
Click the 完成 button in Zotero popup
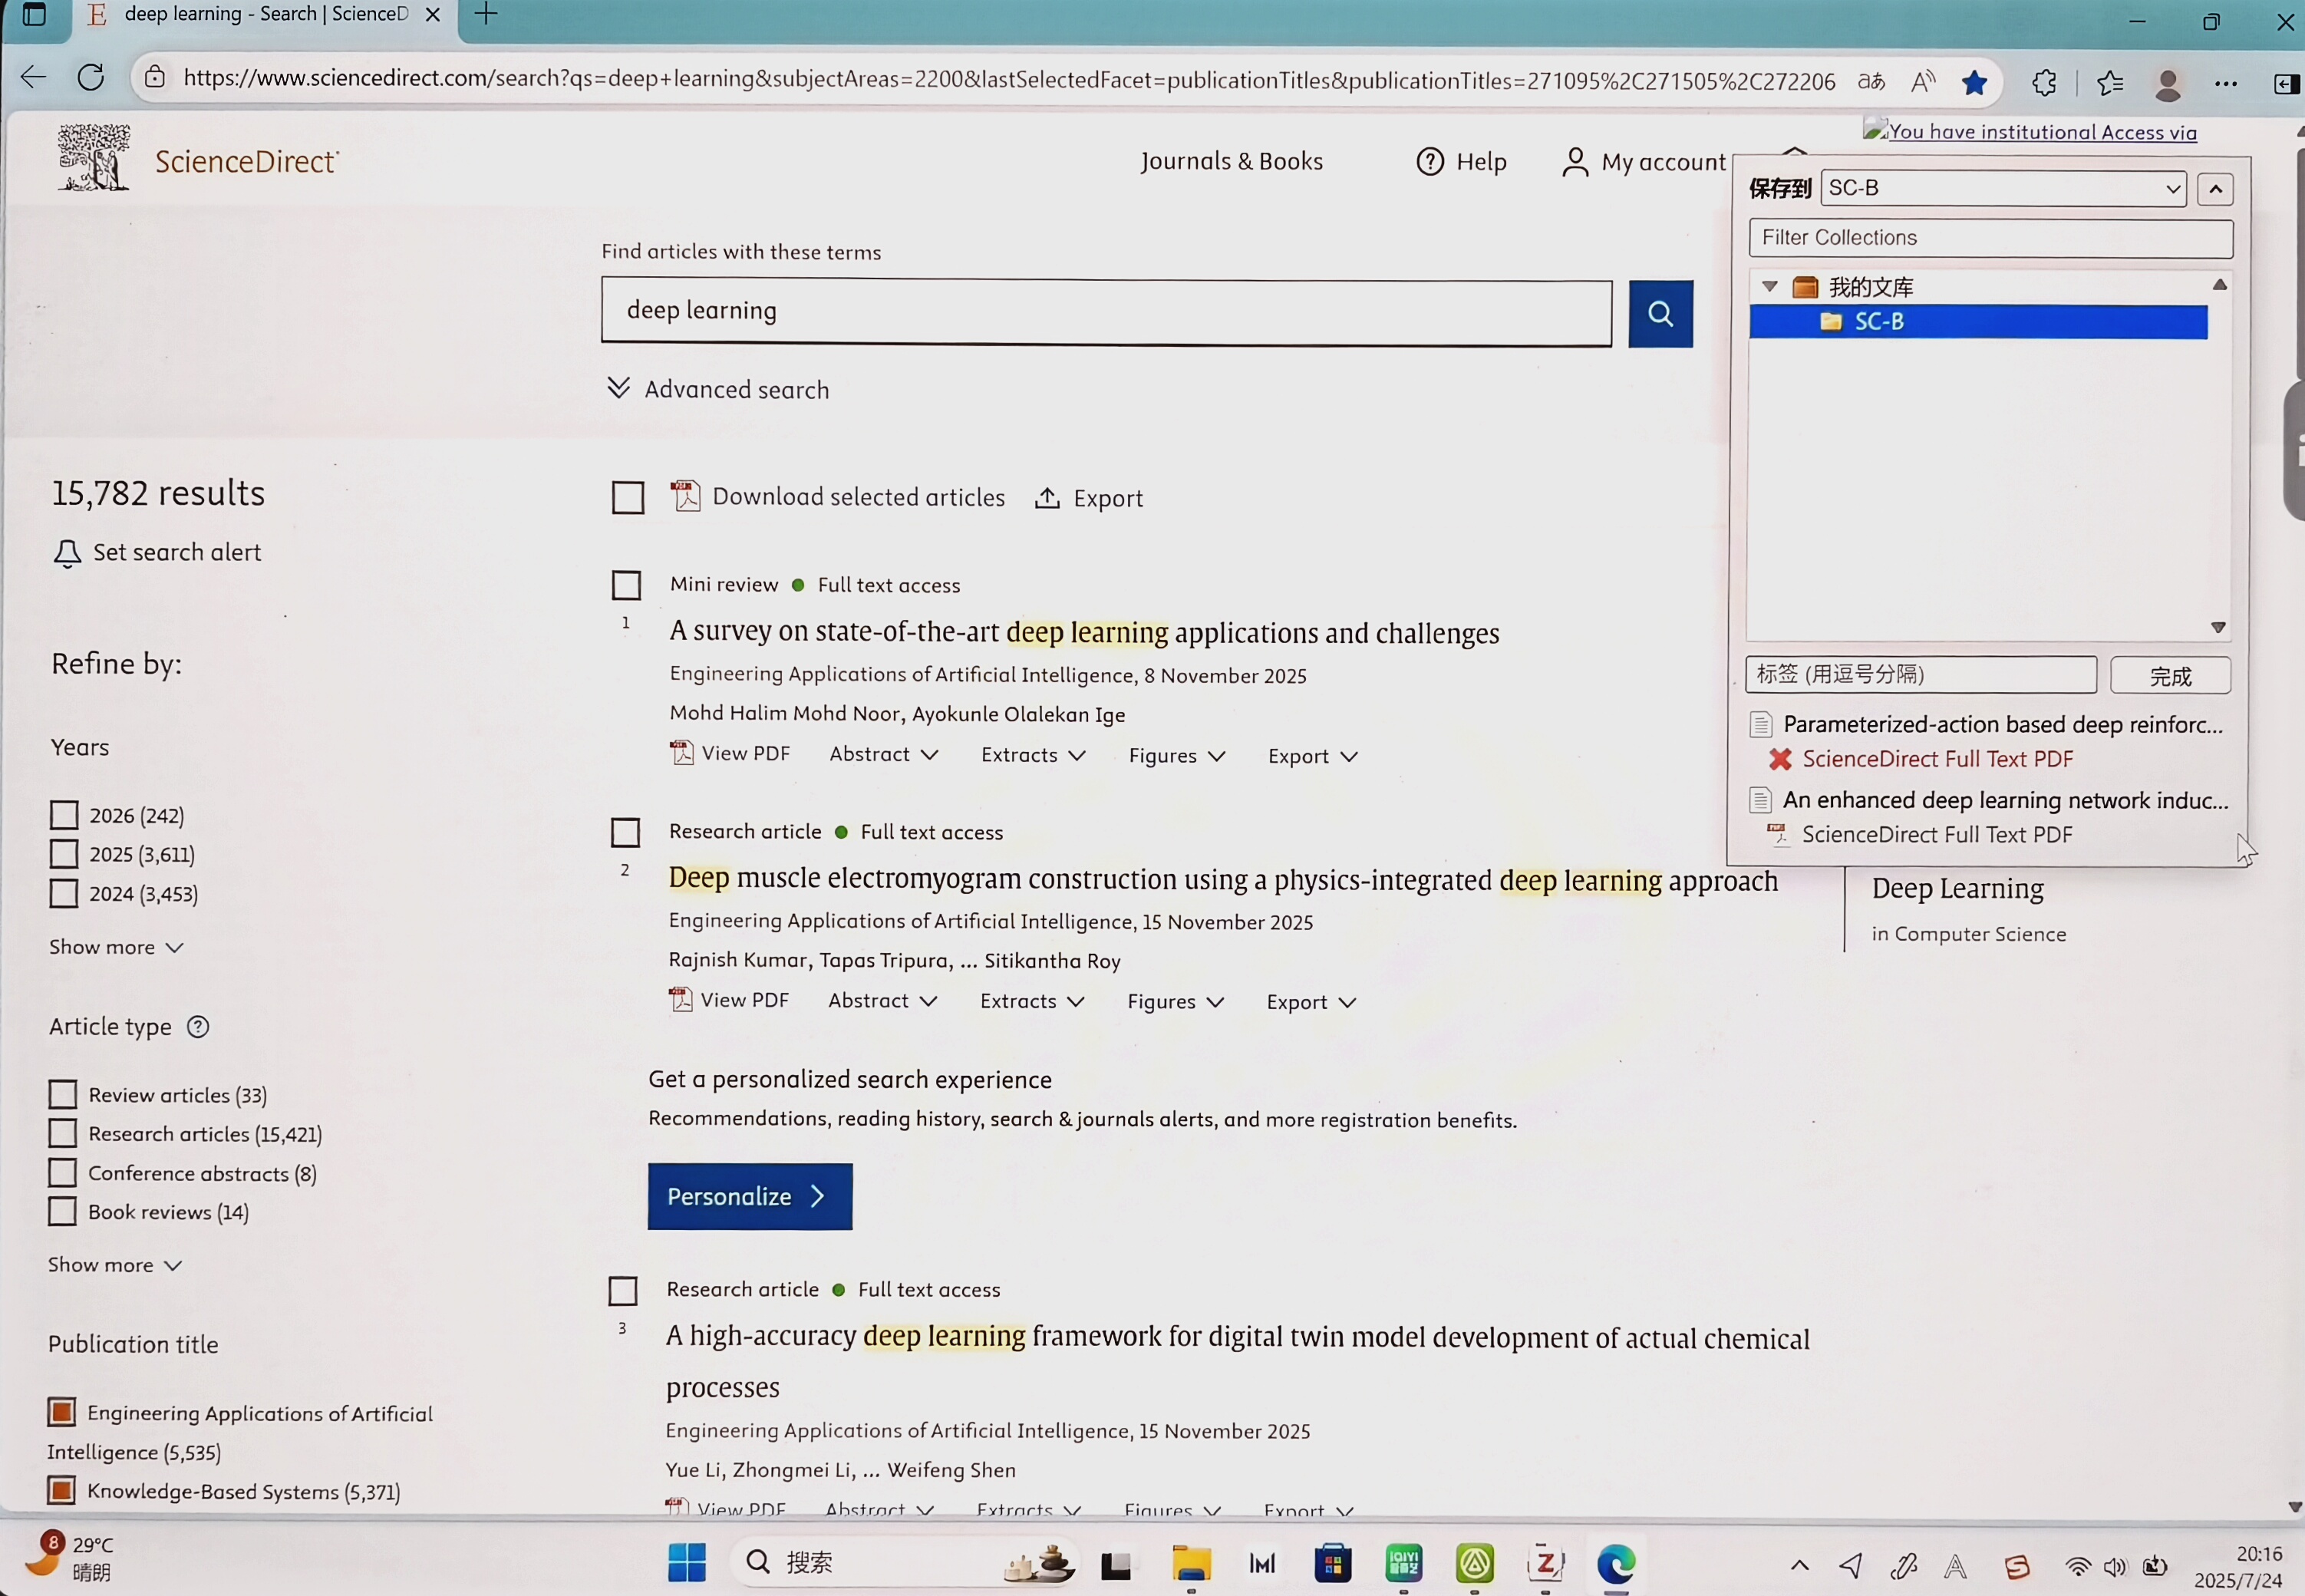click(2169, 676)
